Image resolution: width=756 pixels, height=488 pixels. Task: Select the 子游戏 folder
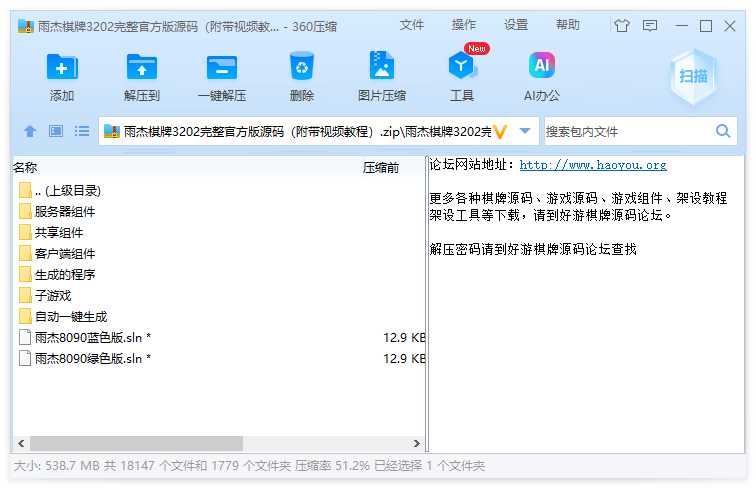coord(53,296)
